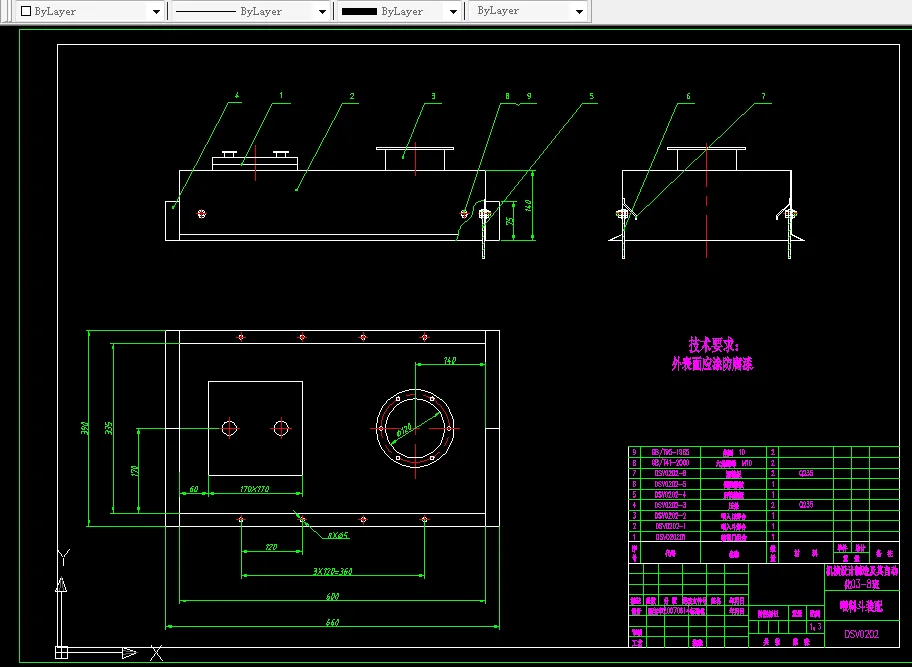Click the DSV0202-2 code in parts list
912x667 pixels.
point(671,515)
